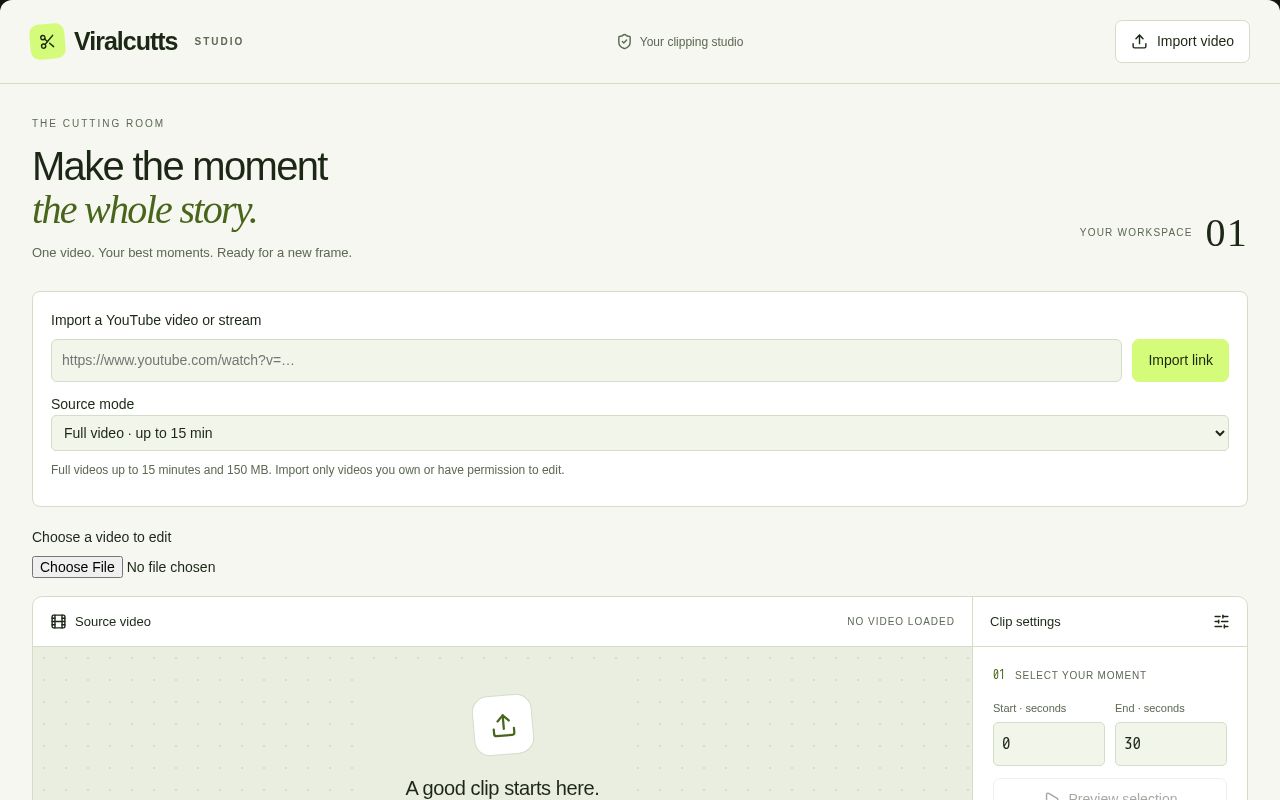This screenshot has width=1280, height=800.
Task: Click the 'Source mode' label
Action: (93, 404)
